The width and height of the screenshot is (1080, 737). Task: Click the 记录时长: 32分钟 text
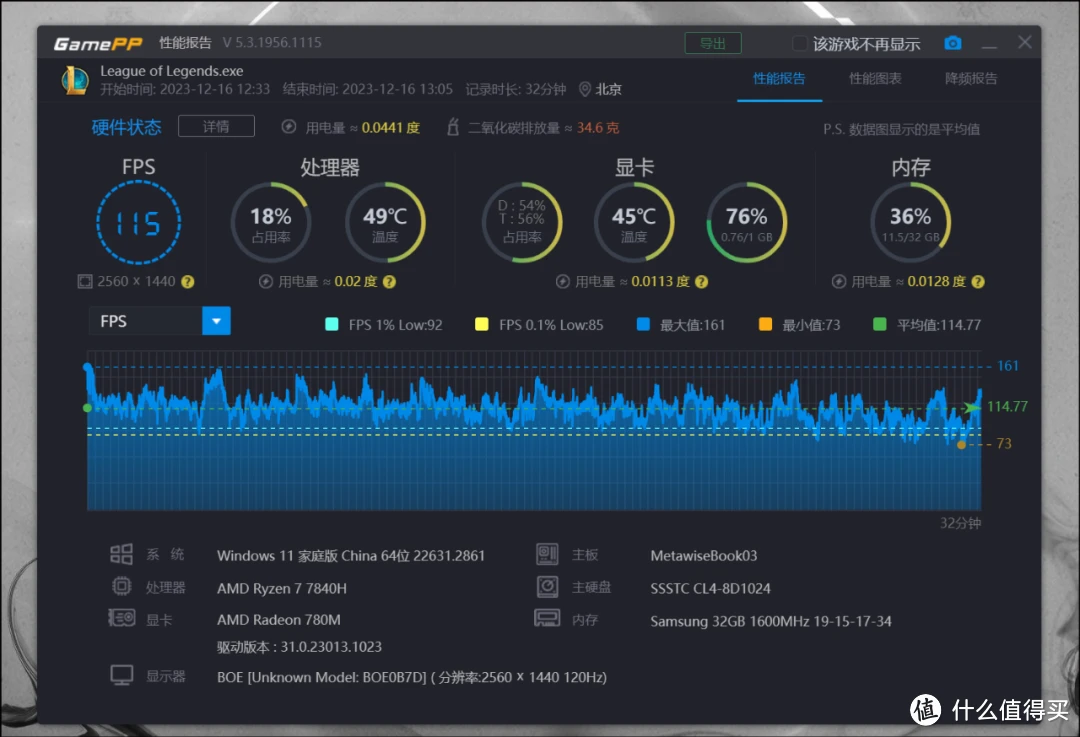click(516, 89)
